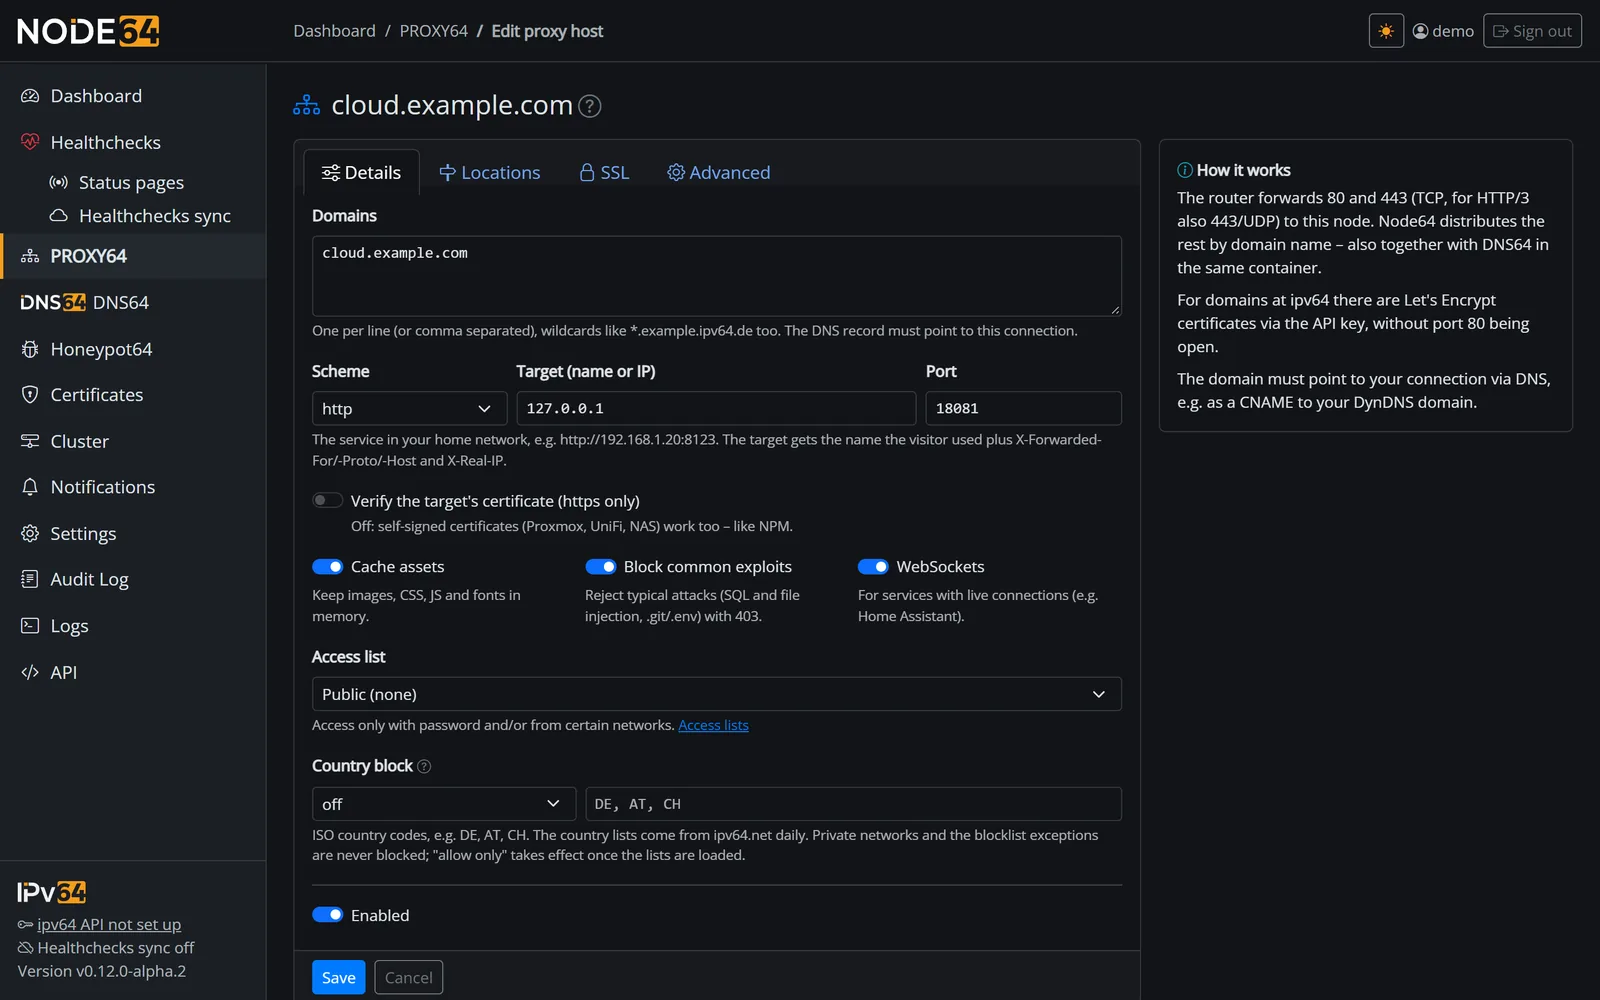Open PROXY64 in the sidebar
The width and height of the screenshot is (1600, 1000).
[133, 256]
